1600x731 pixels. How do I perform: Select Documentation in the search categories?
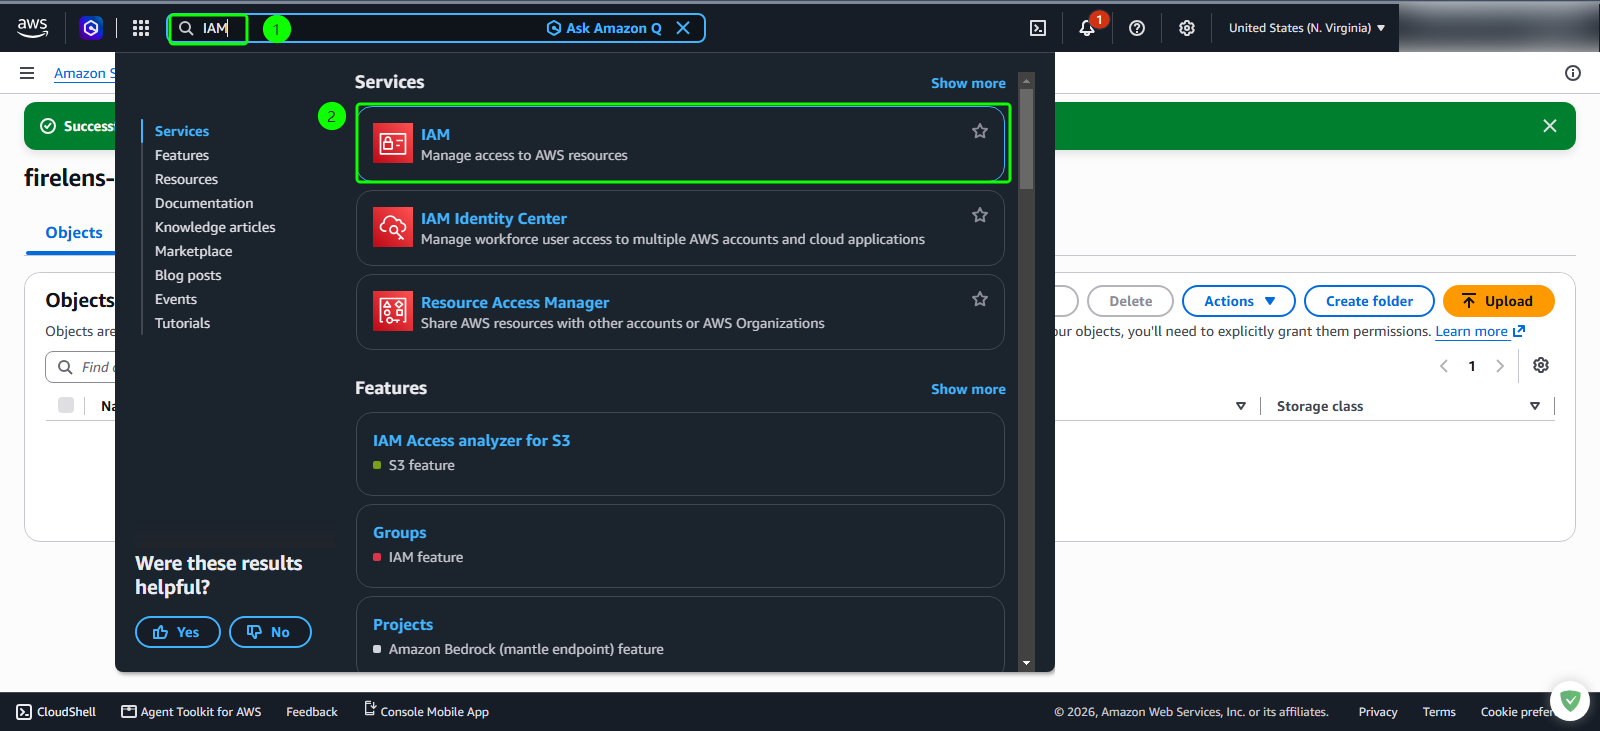204,203
